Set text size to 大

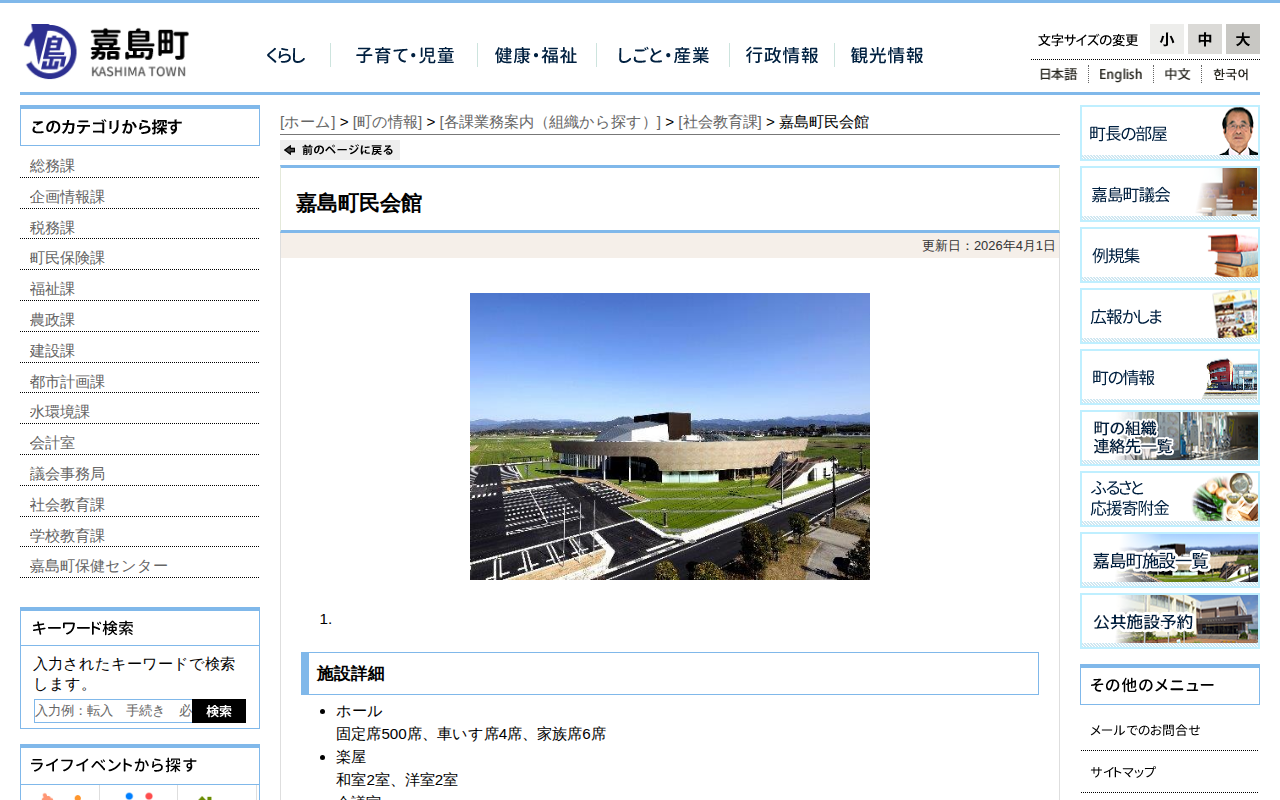click(1243, 39)
